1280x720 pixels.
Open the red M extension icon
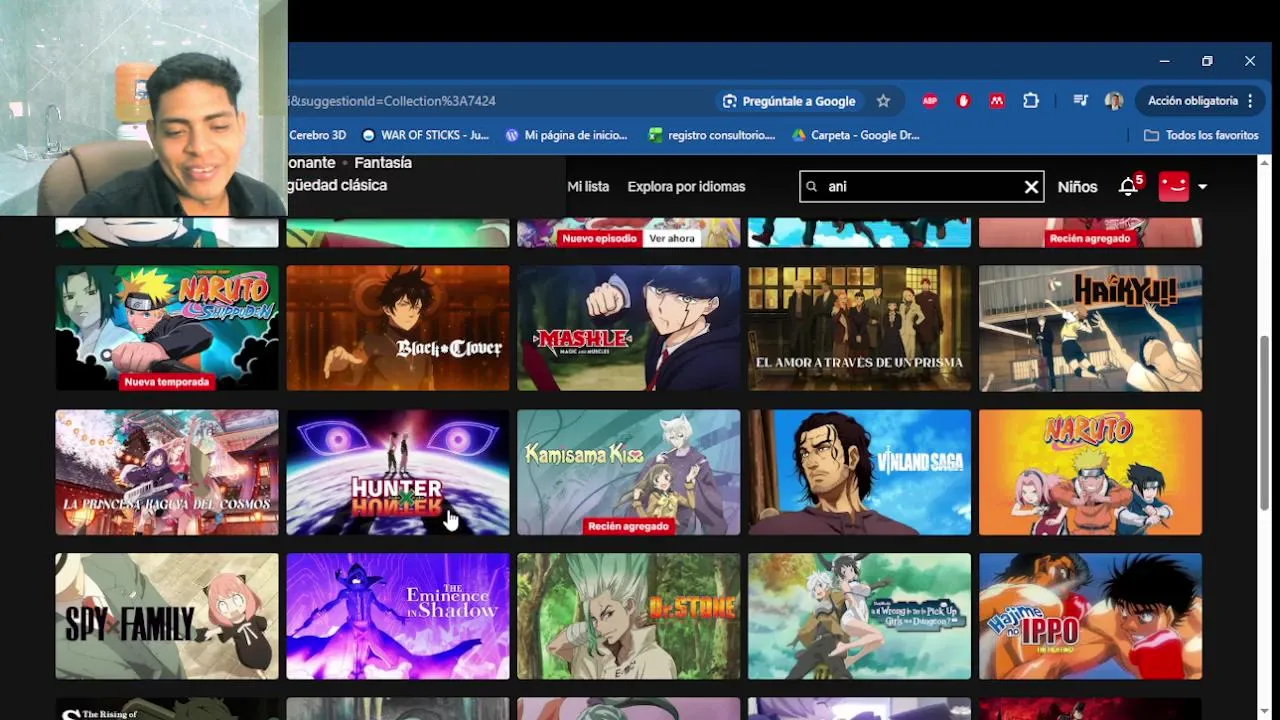click(x=997, y=101)
